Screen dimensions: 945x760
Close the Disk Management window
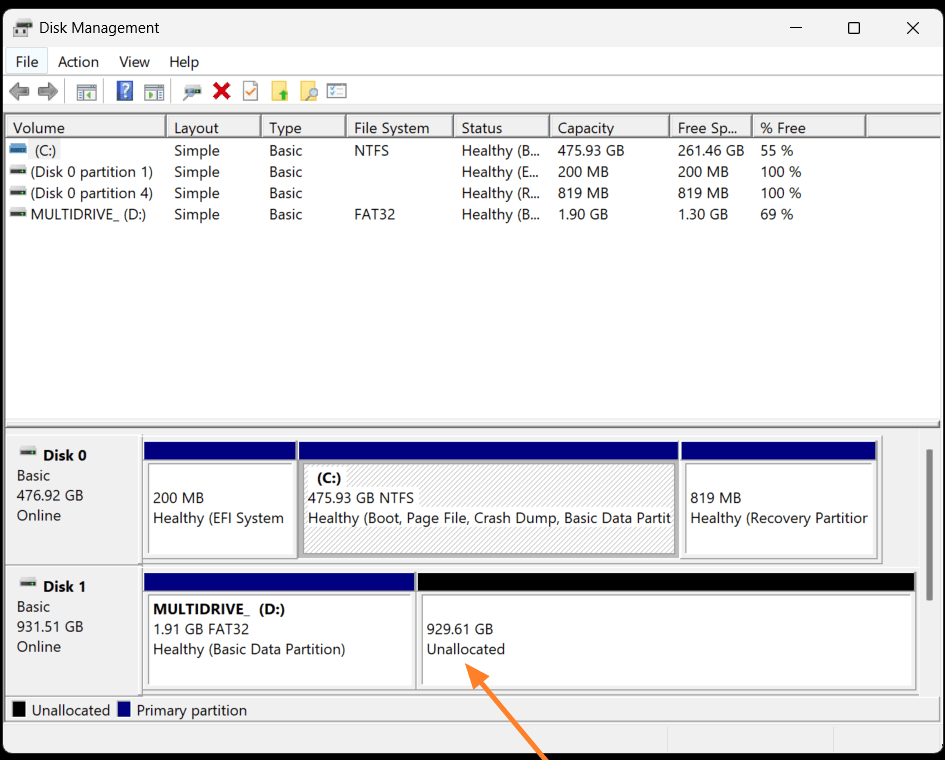click(x=912, y=28)
